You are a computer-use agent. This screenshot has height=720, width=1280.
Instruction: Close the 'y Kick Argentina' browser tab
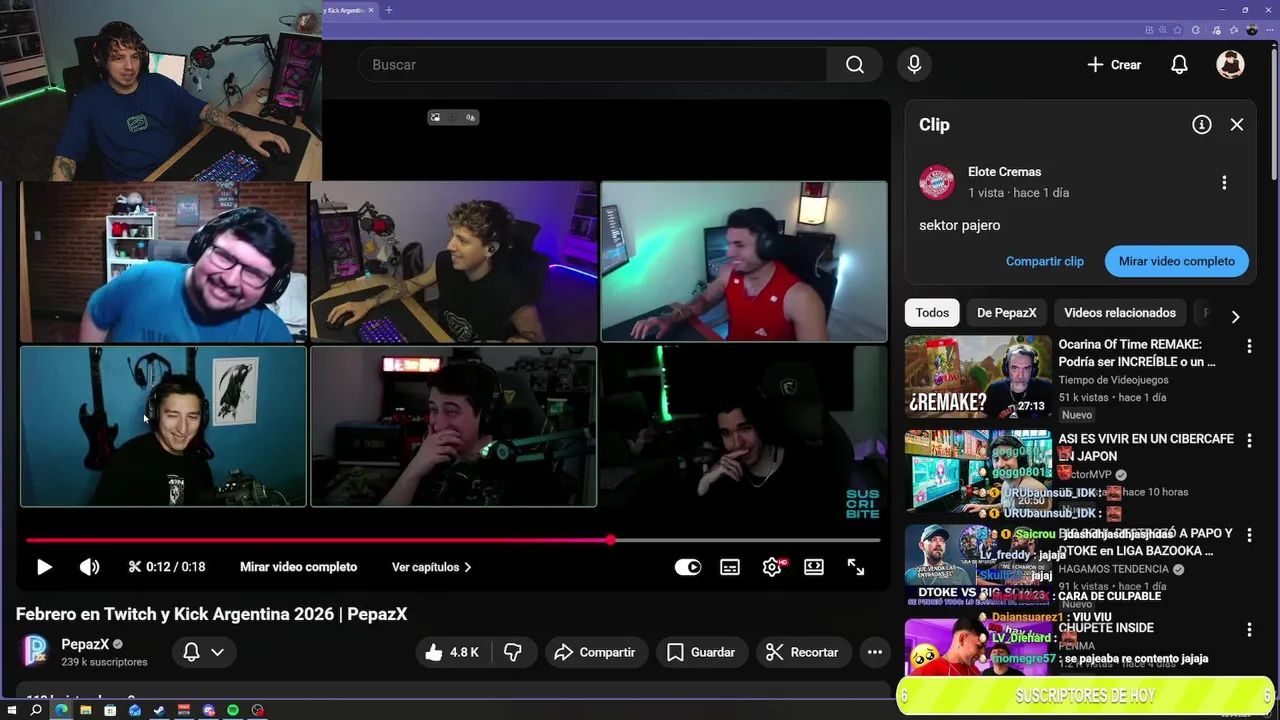371,10
